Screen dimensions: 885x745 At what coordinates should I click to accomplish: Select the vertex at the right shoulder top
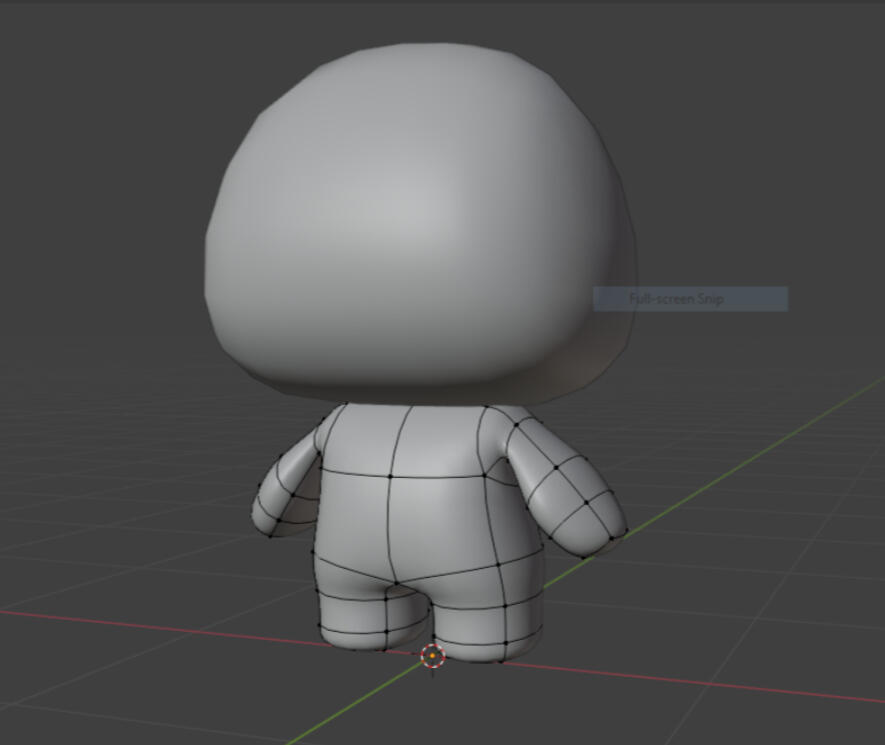pyautogui.click(x=517, y=425)
